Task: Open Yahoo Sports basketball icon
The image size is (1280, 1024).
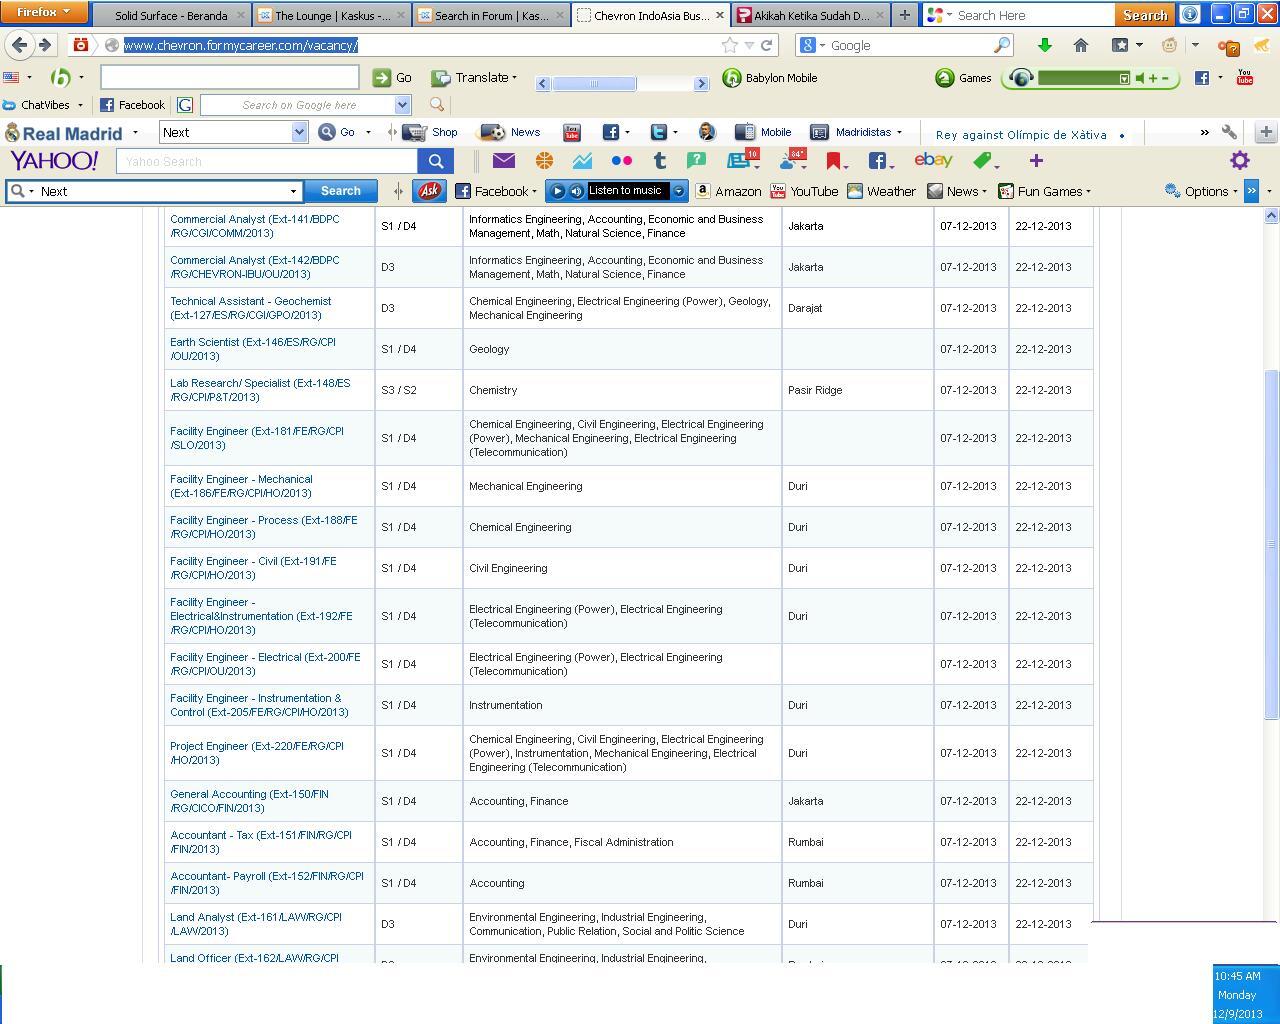Action: click(544, 160)
